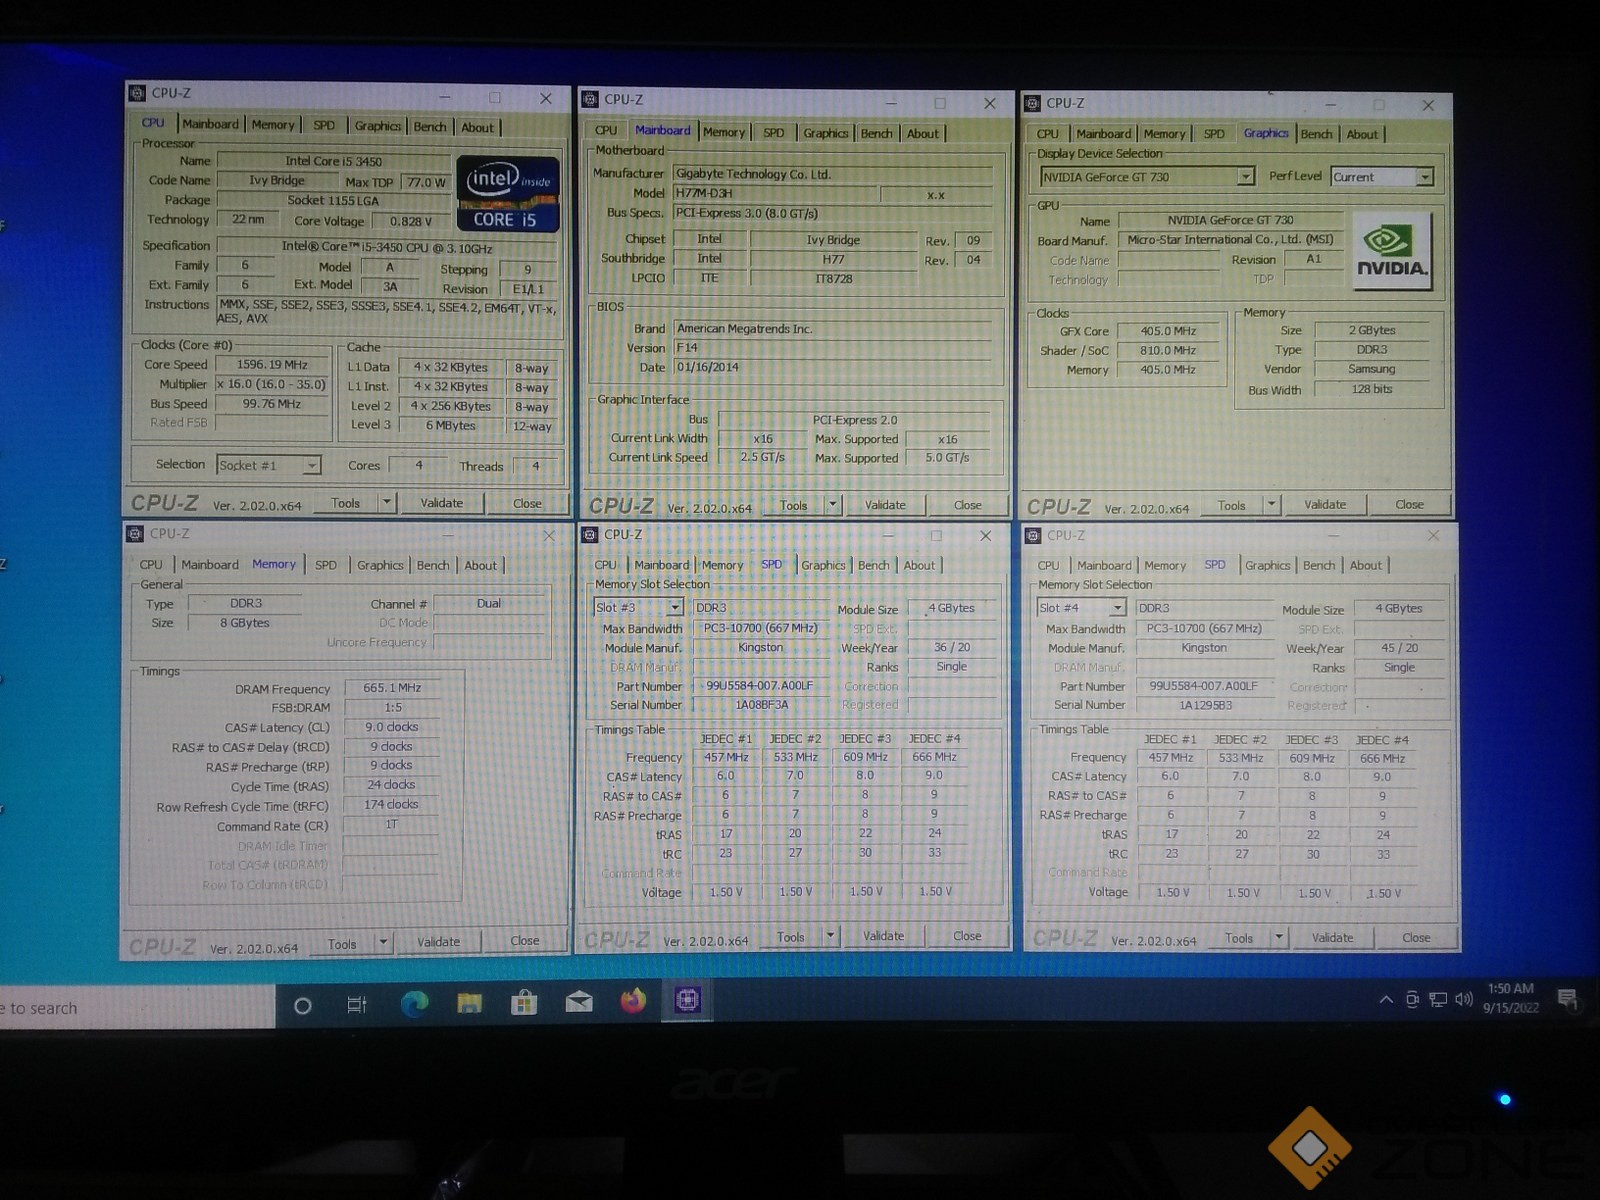Click the NVIDIA logo in Graphics window
The image size is (1600, 1200).
[1391, 251]
